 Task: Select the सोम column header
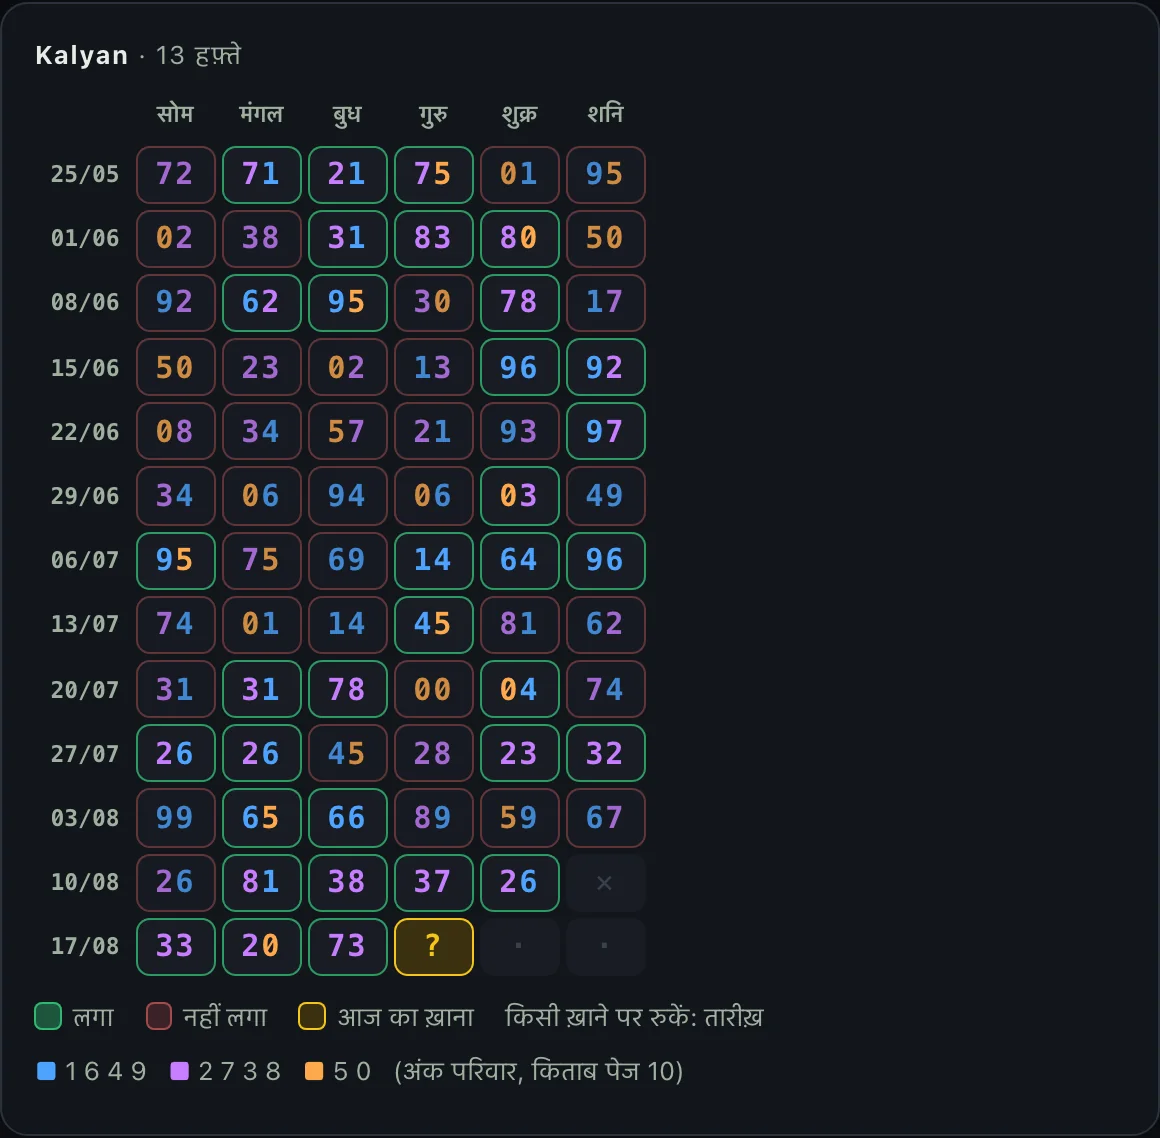tap(175, 113)
